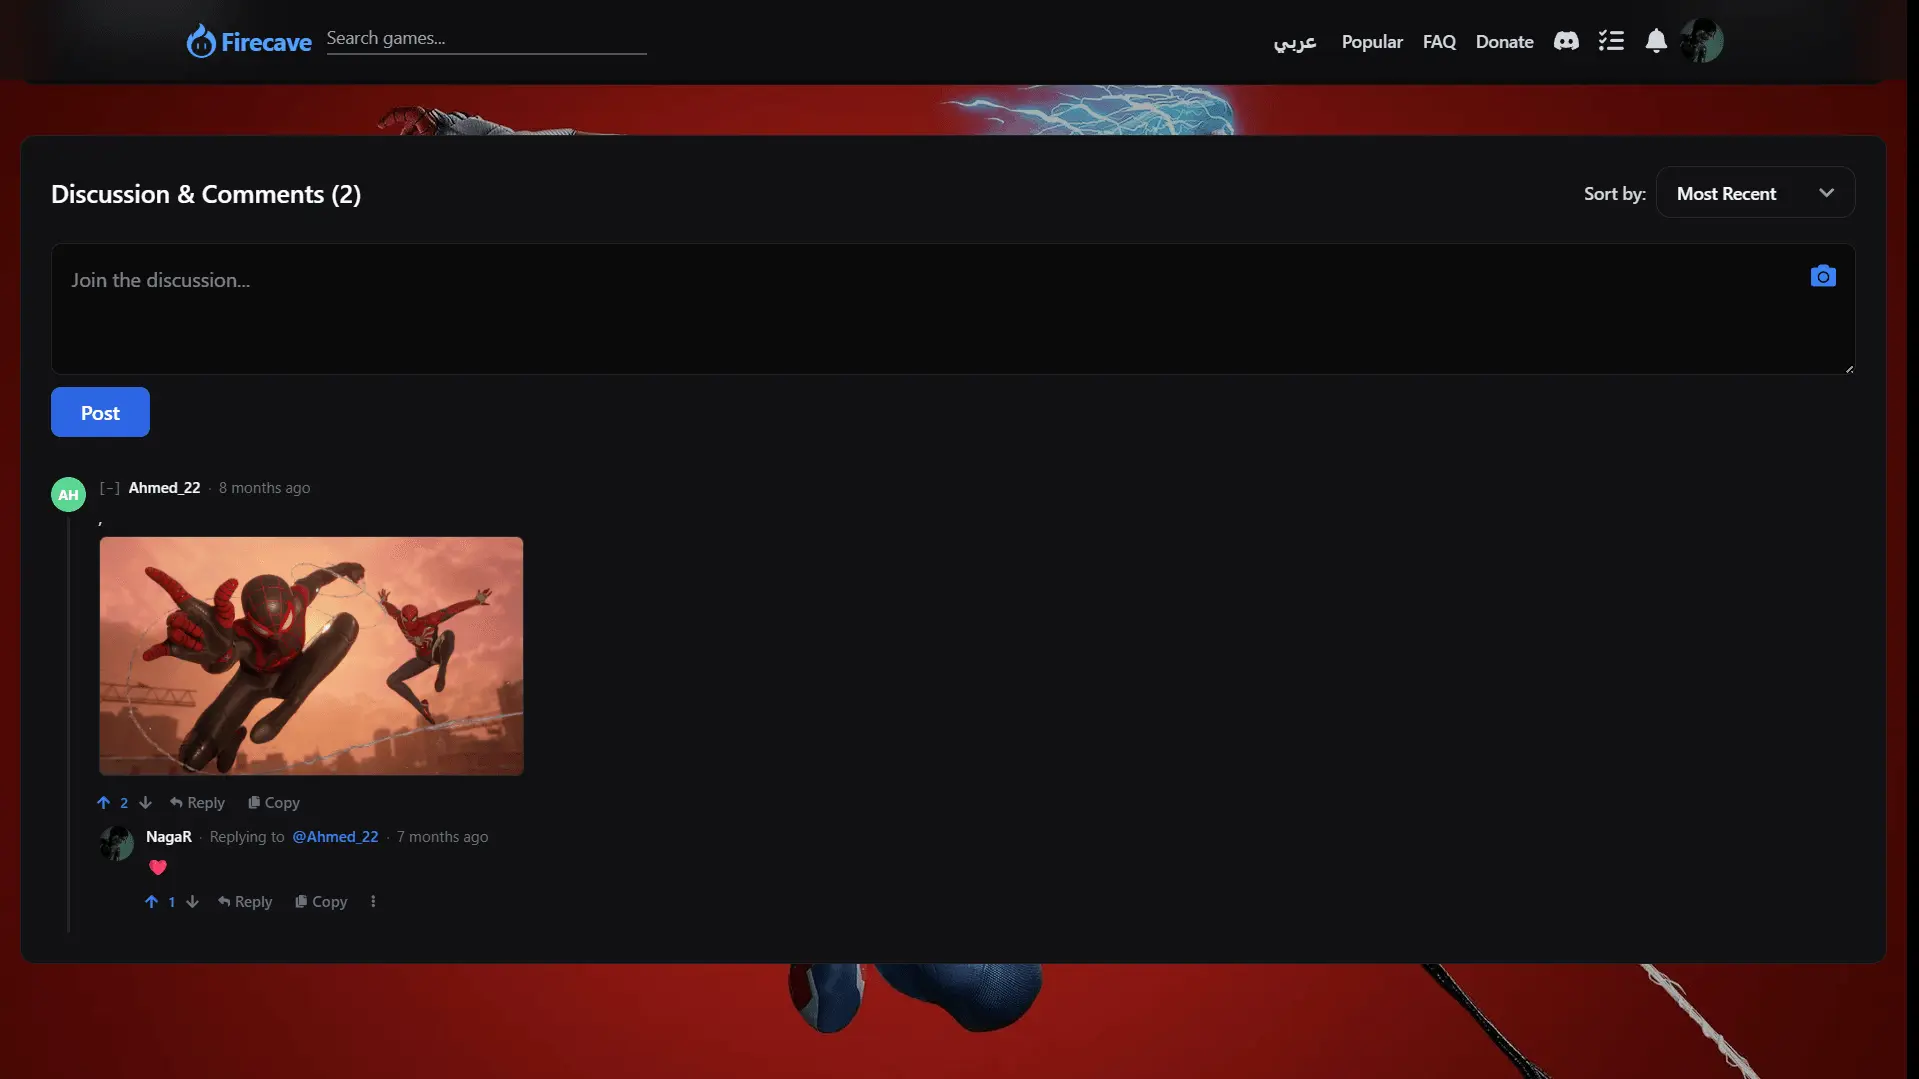The height and width of the screenshot is (1079, 1919).
Task: Open the profile avatar menu in header
Action: (1701, 41)
